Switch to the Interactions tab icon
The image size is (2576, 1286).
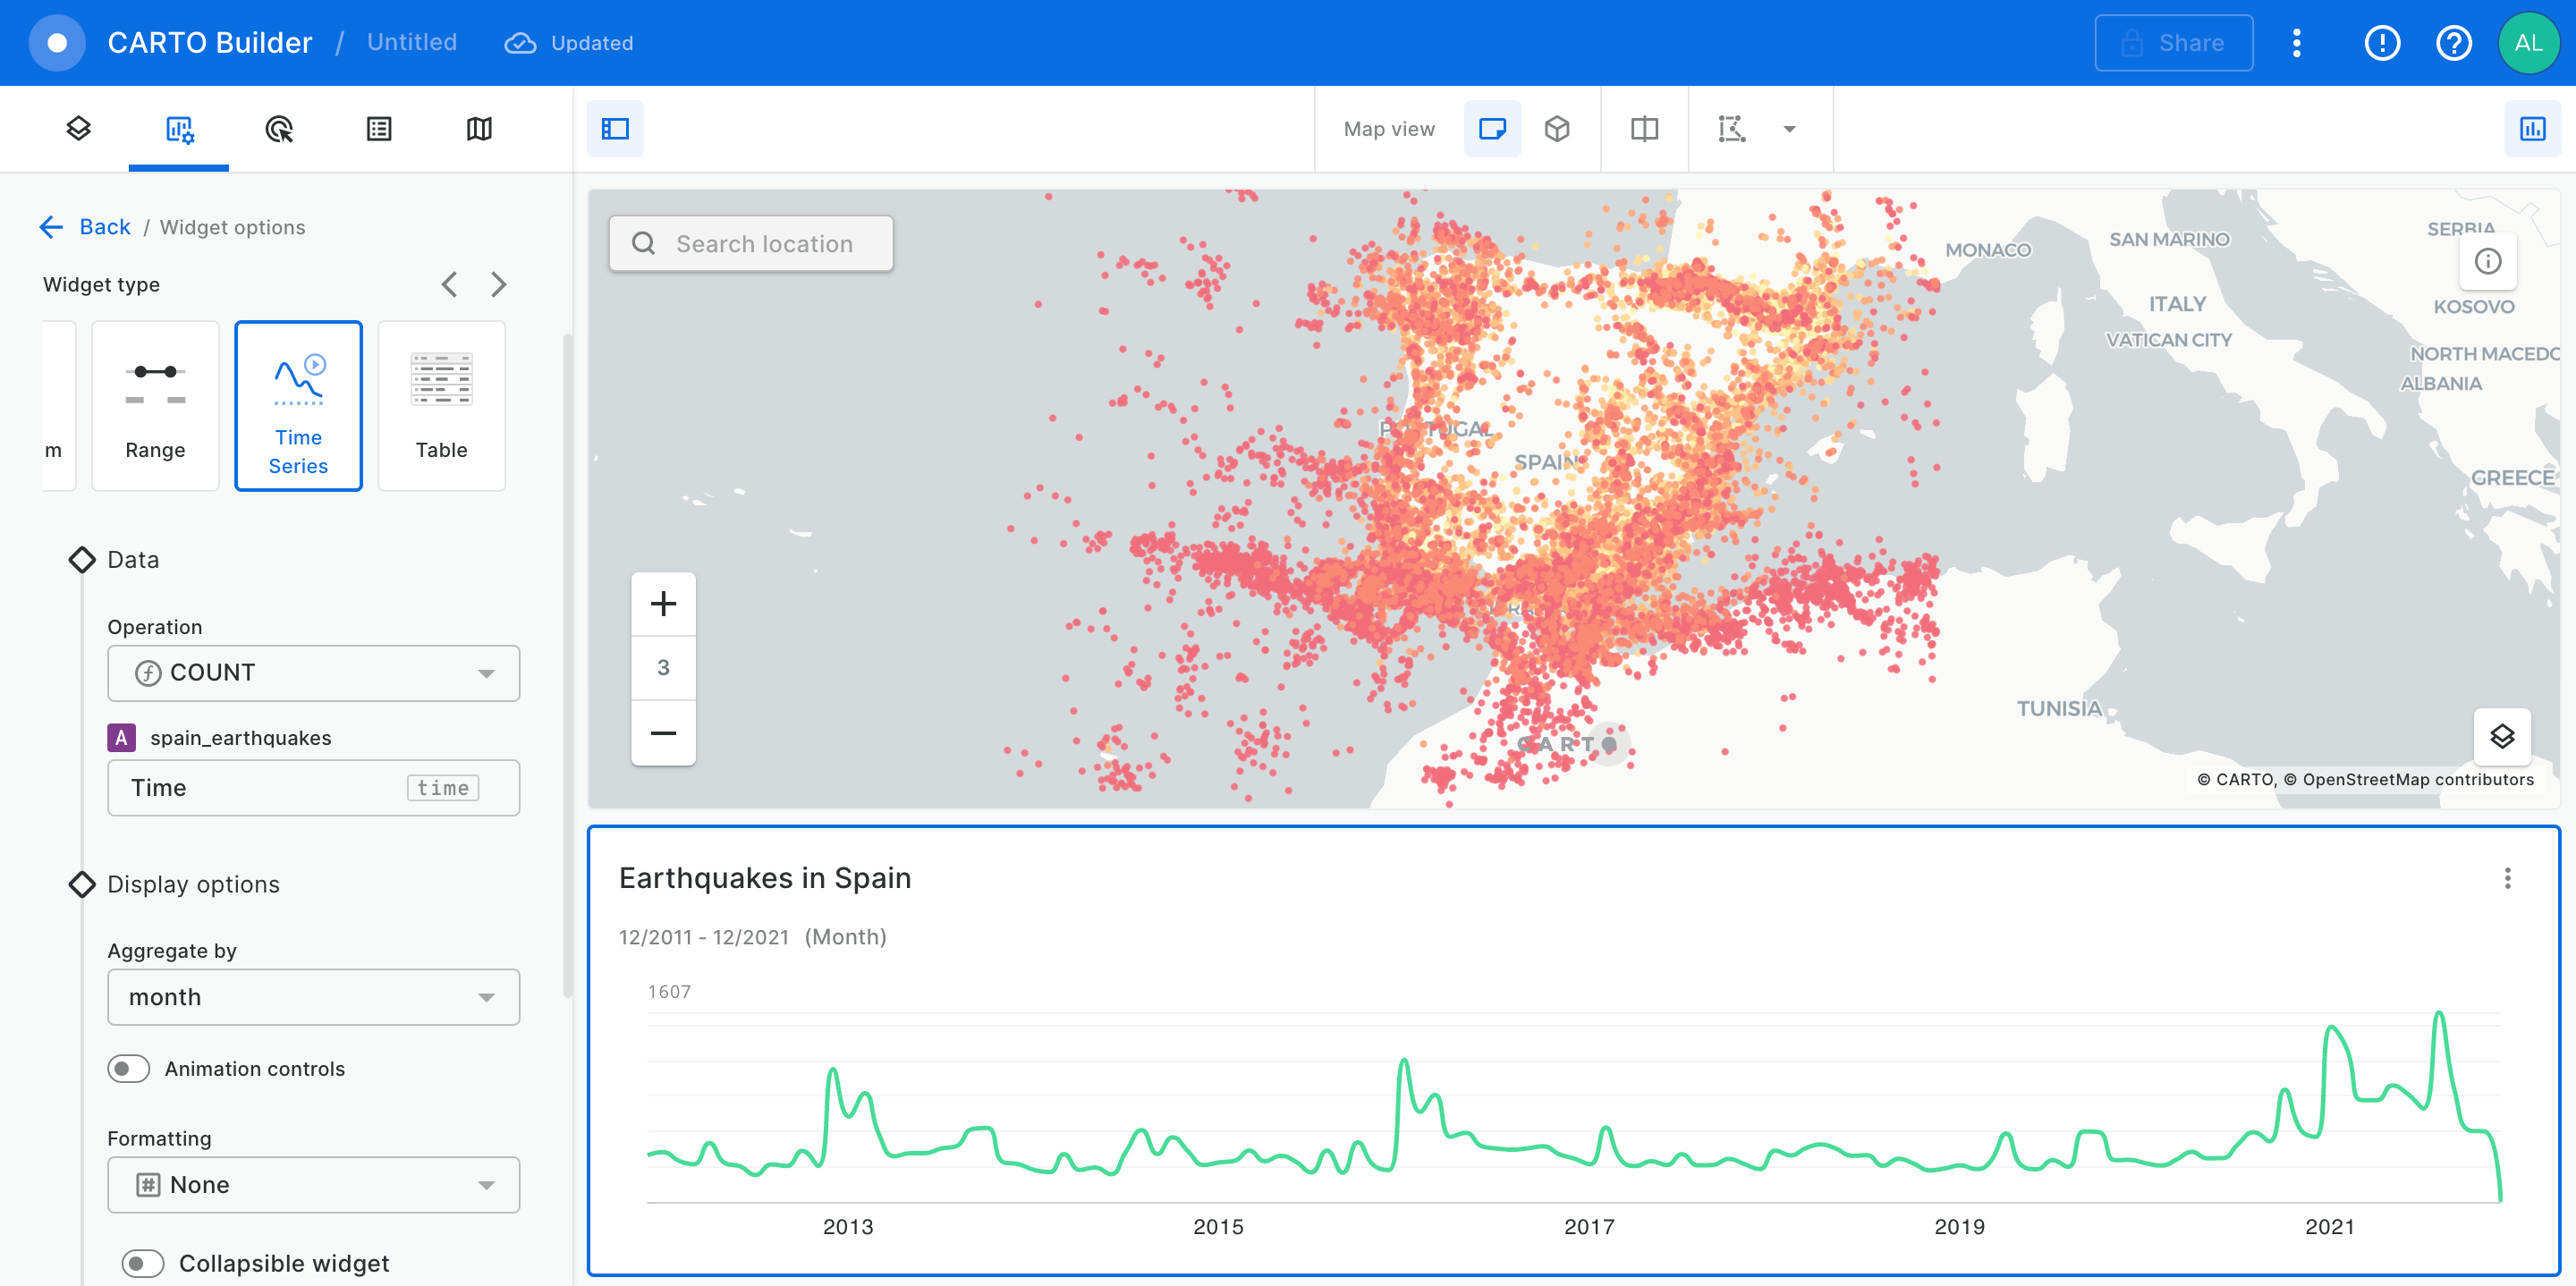(279, 128)
